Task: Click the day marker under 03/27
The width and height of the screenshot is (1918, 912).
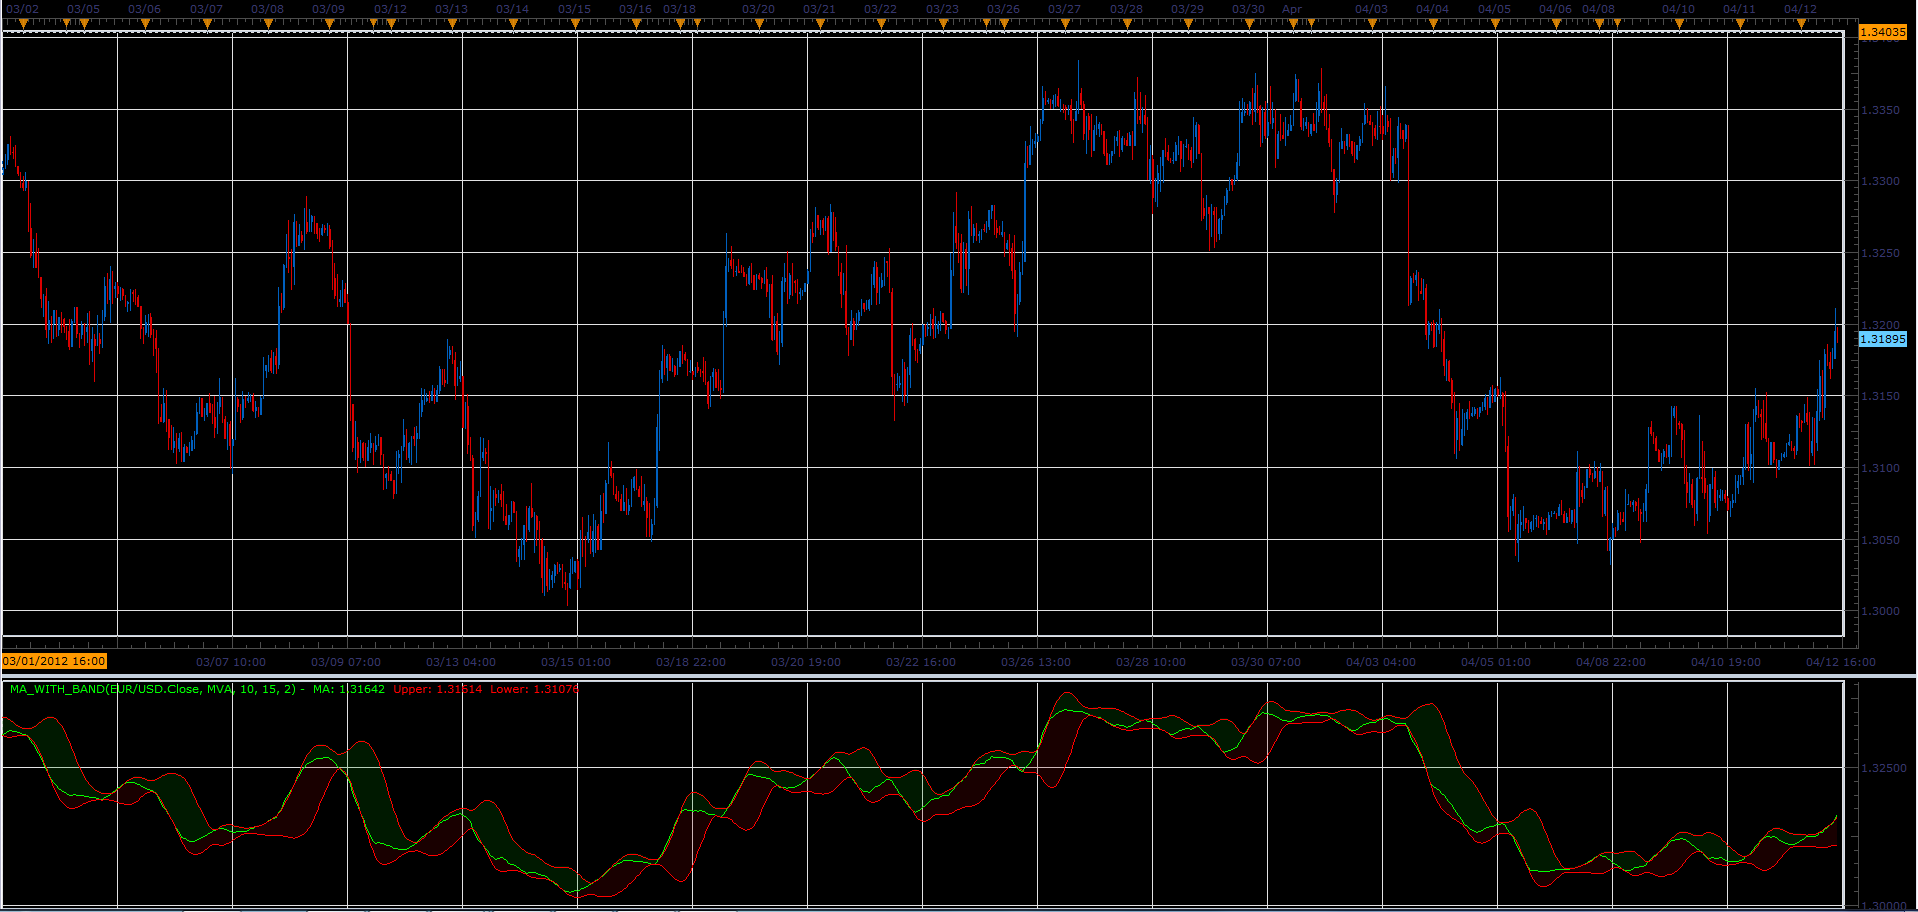Action: click(1065, 24)
